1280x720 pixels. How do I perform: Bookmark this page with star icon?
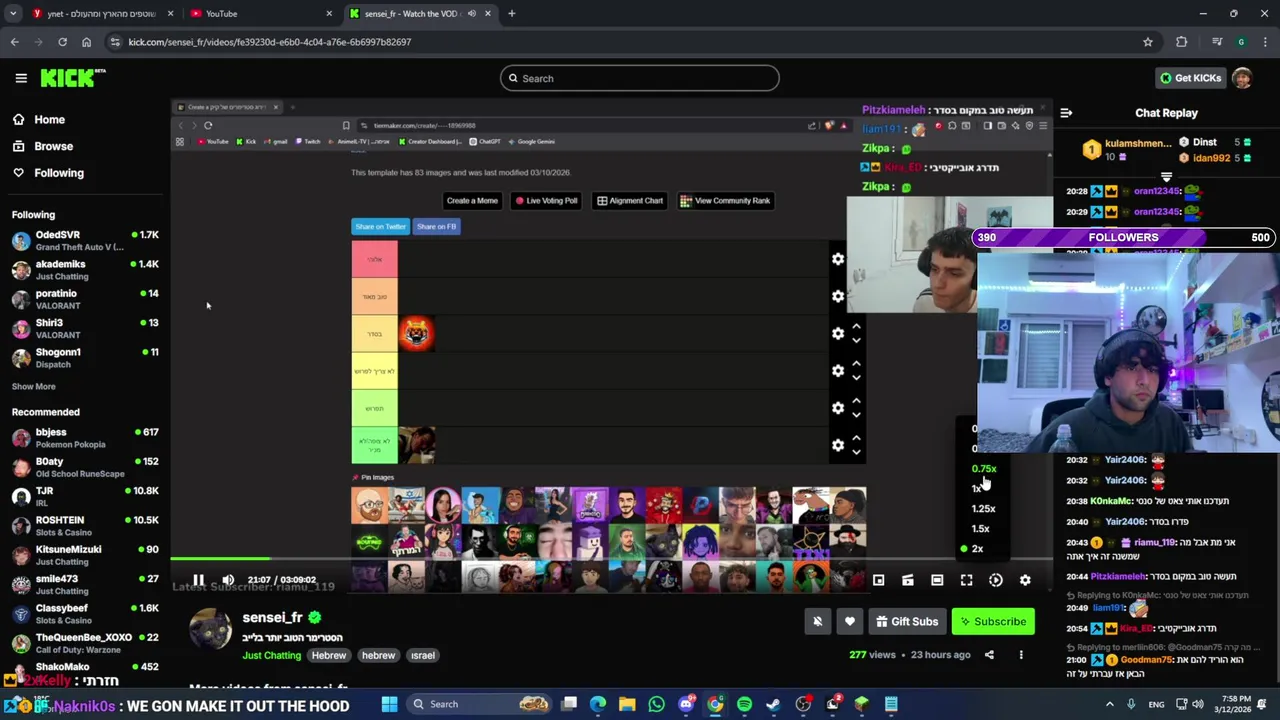(1148, 42)
